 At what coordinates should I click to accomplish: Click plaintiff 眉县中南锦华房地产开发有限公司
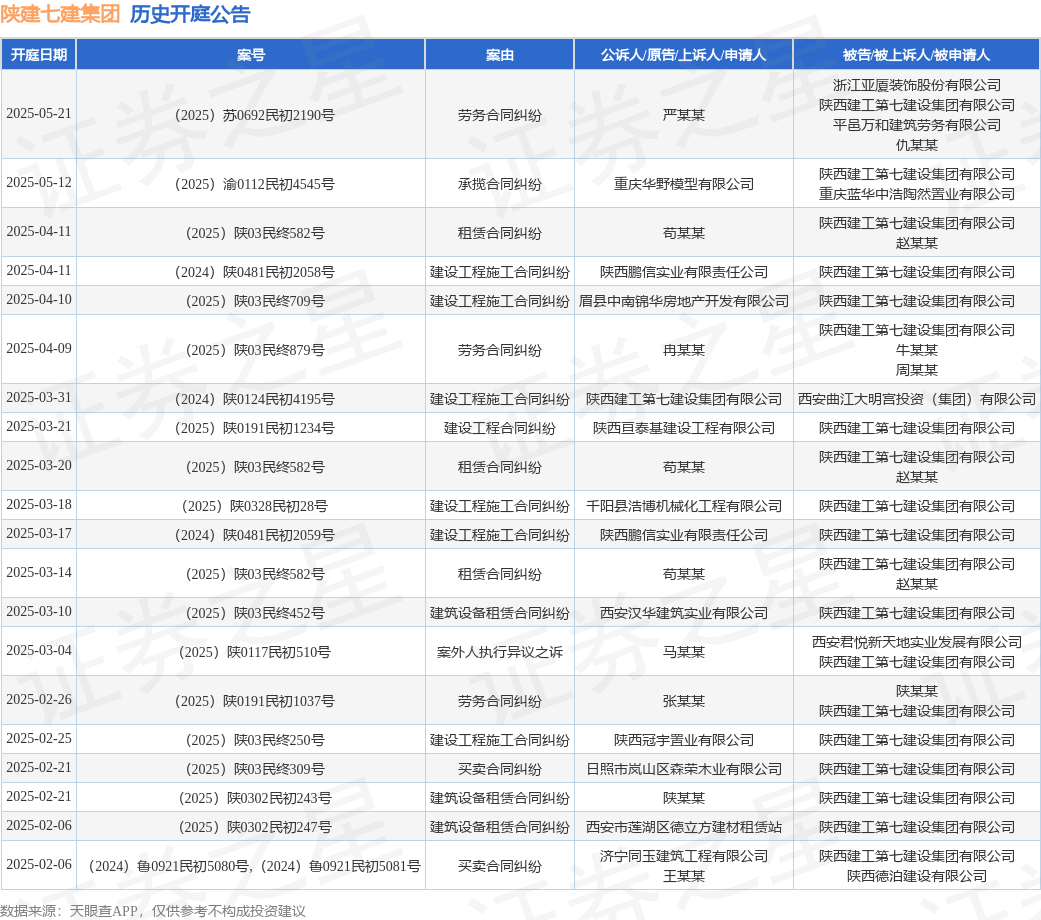(x=683, y=301)
